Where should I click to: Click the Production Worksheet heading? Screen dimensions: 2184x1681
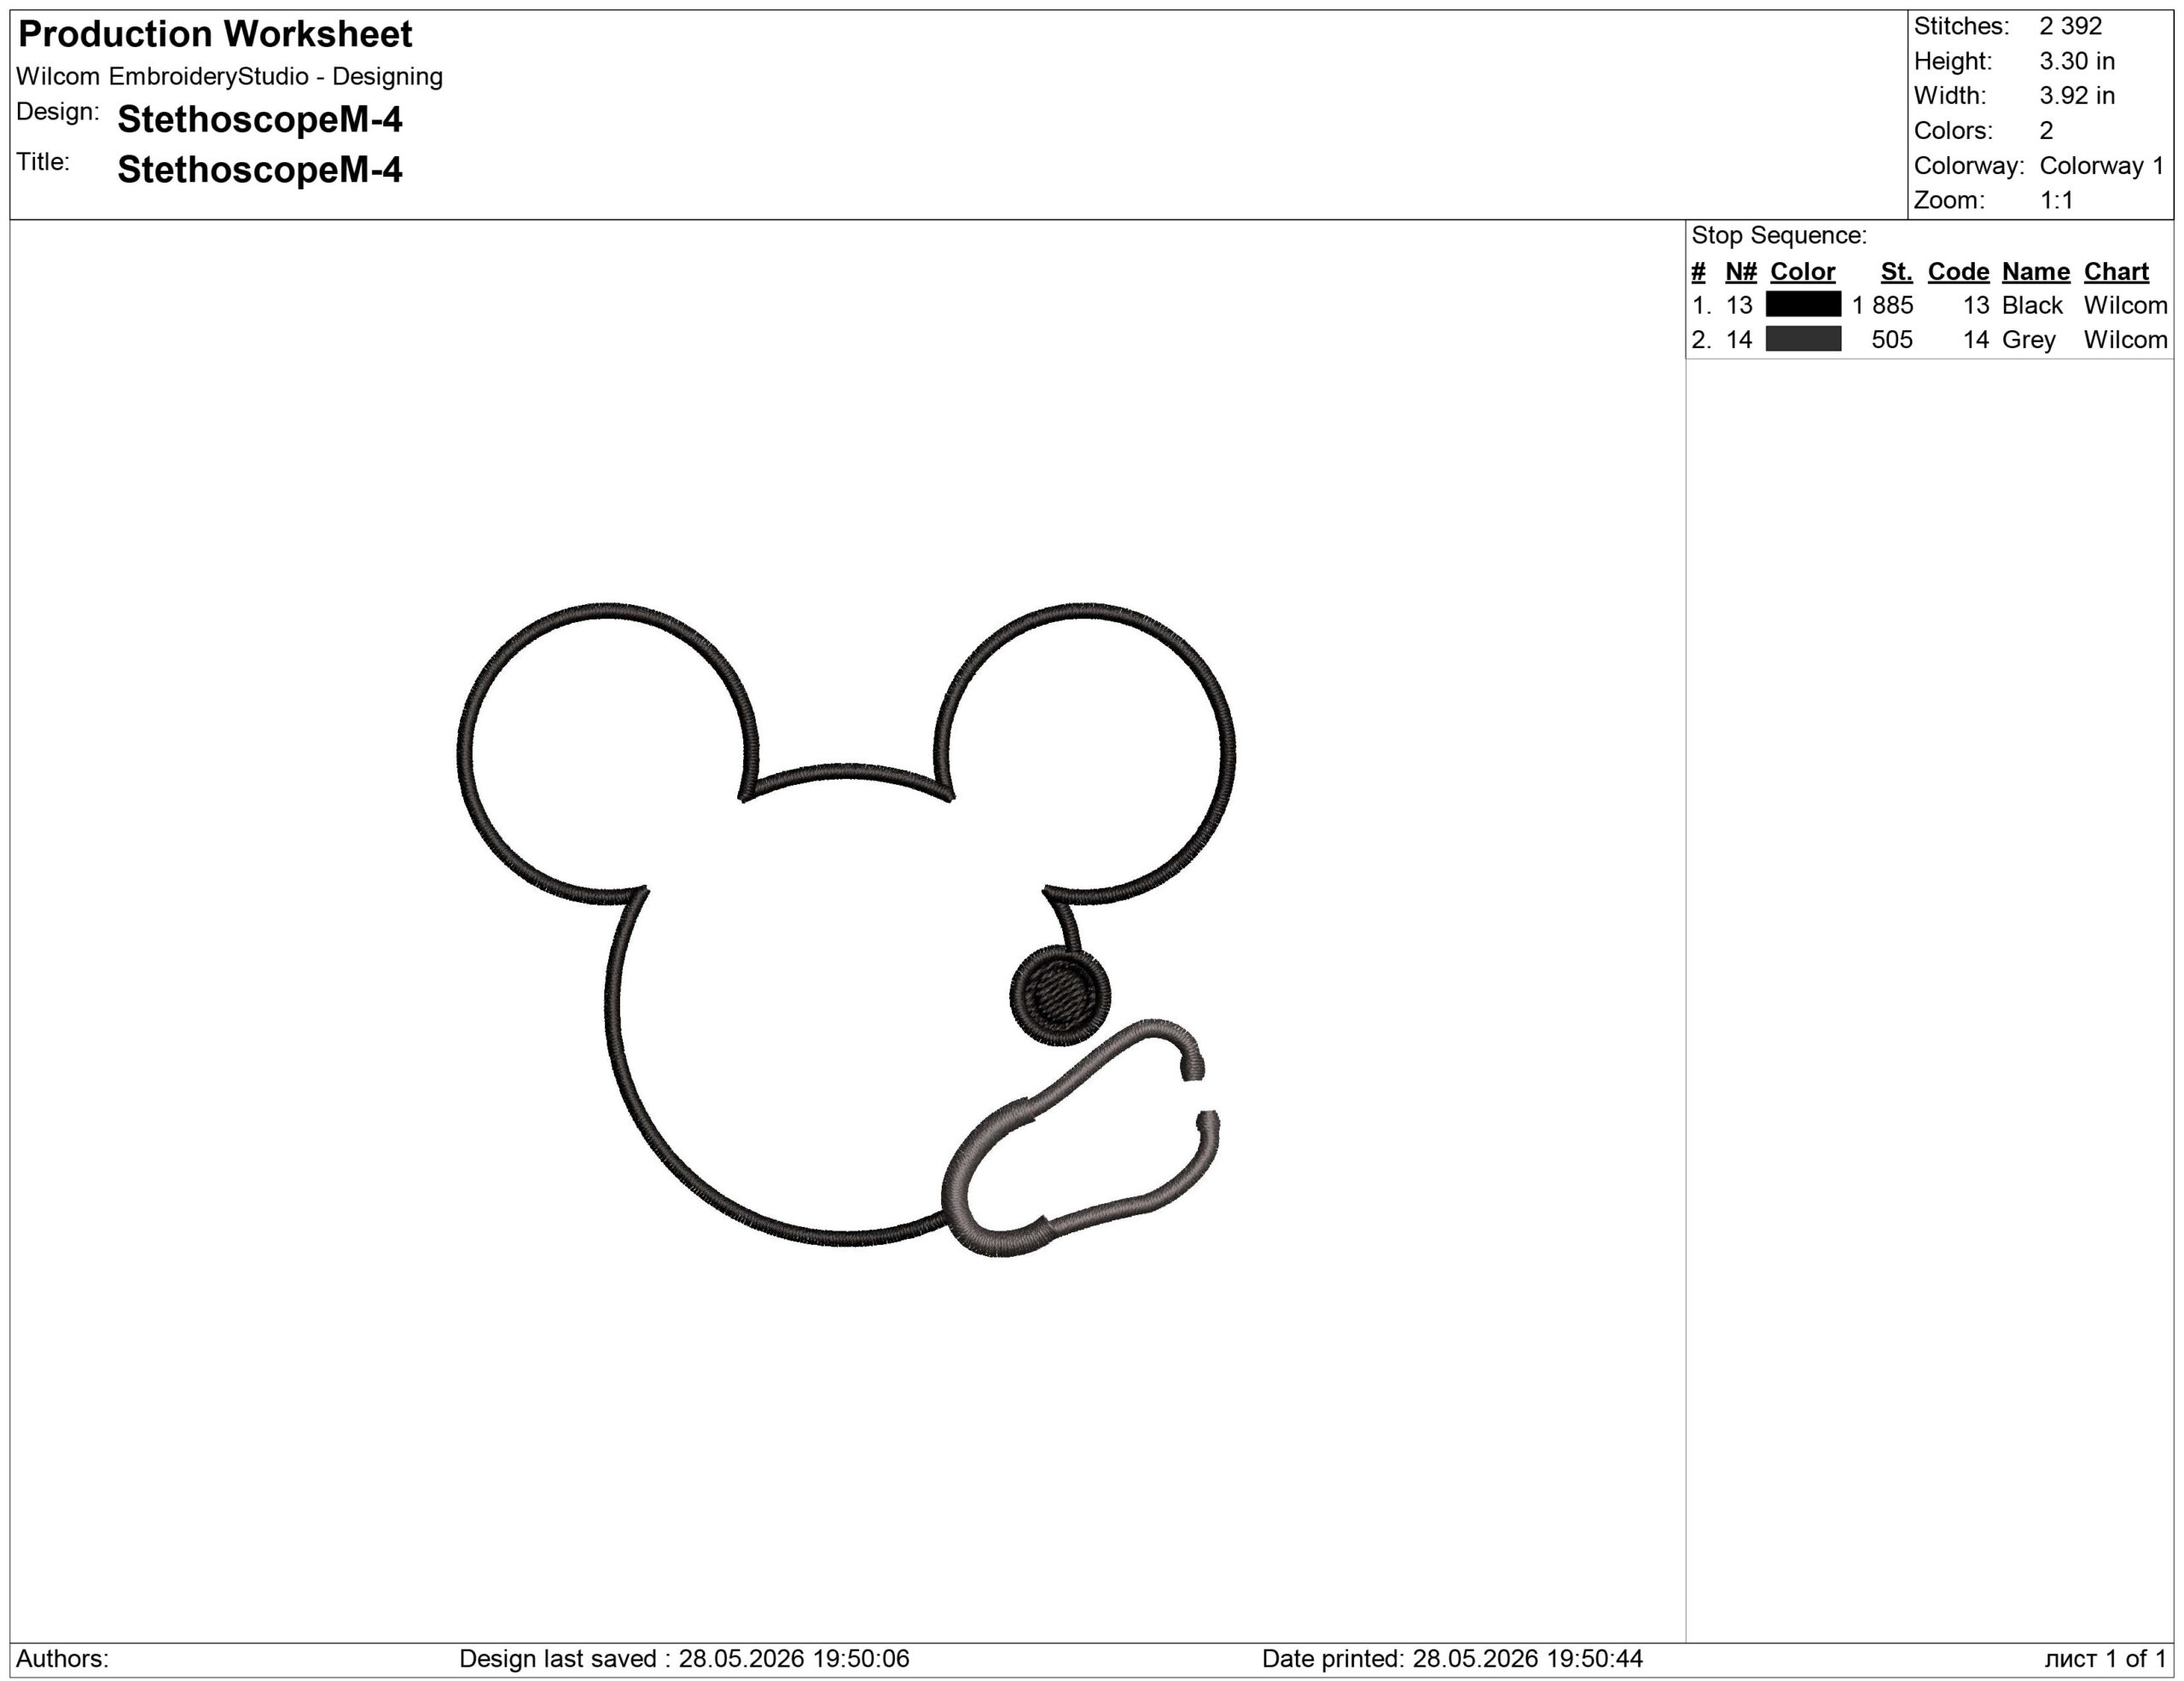215,34
